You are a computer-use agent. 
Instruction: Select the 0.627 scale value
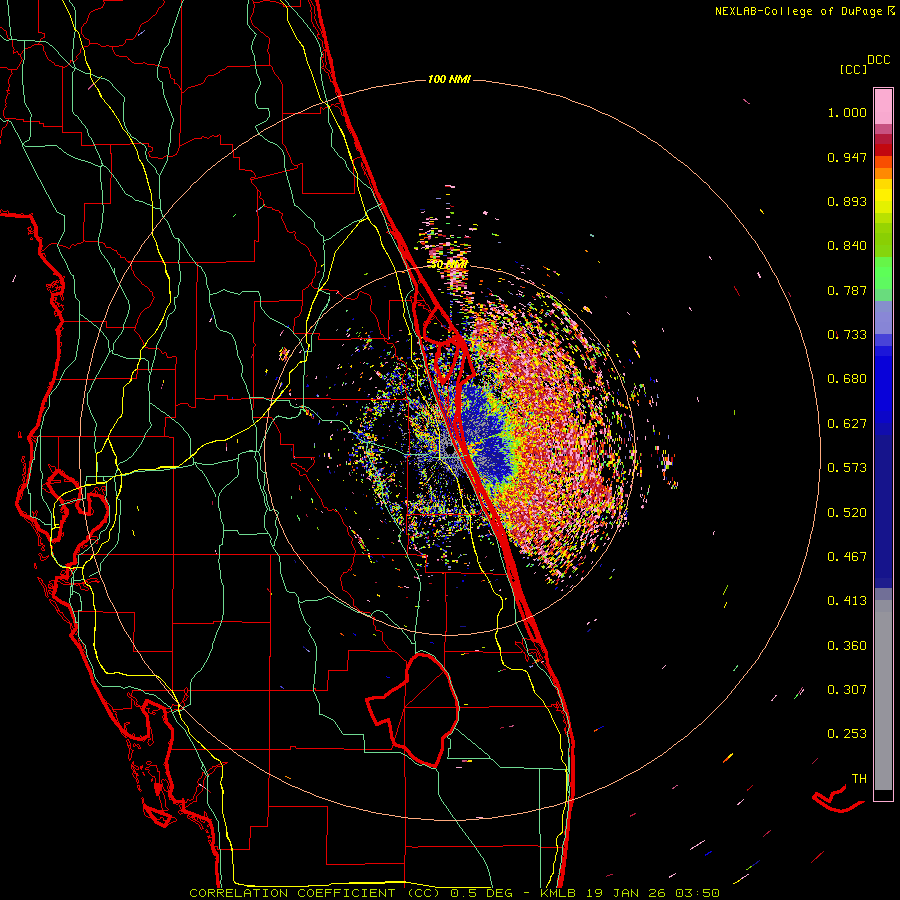847,424
